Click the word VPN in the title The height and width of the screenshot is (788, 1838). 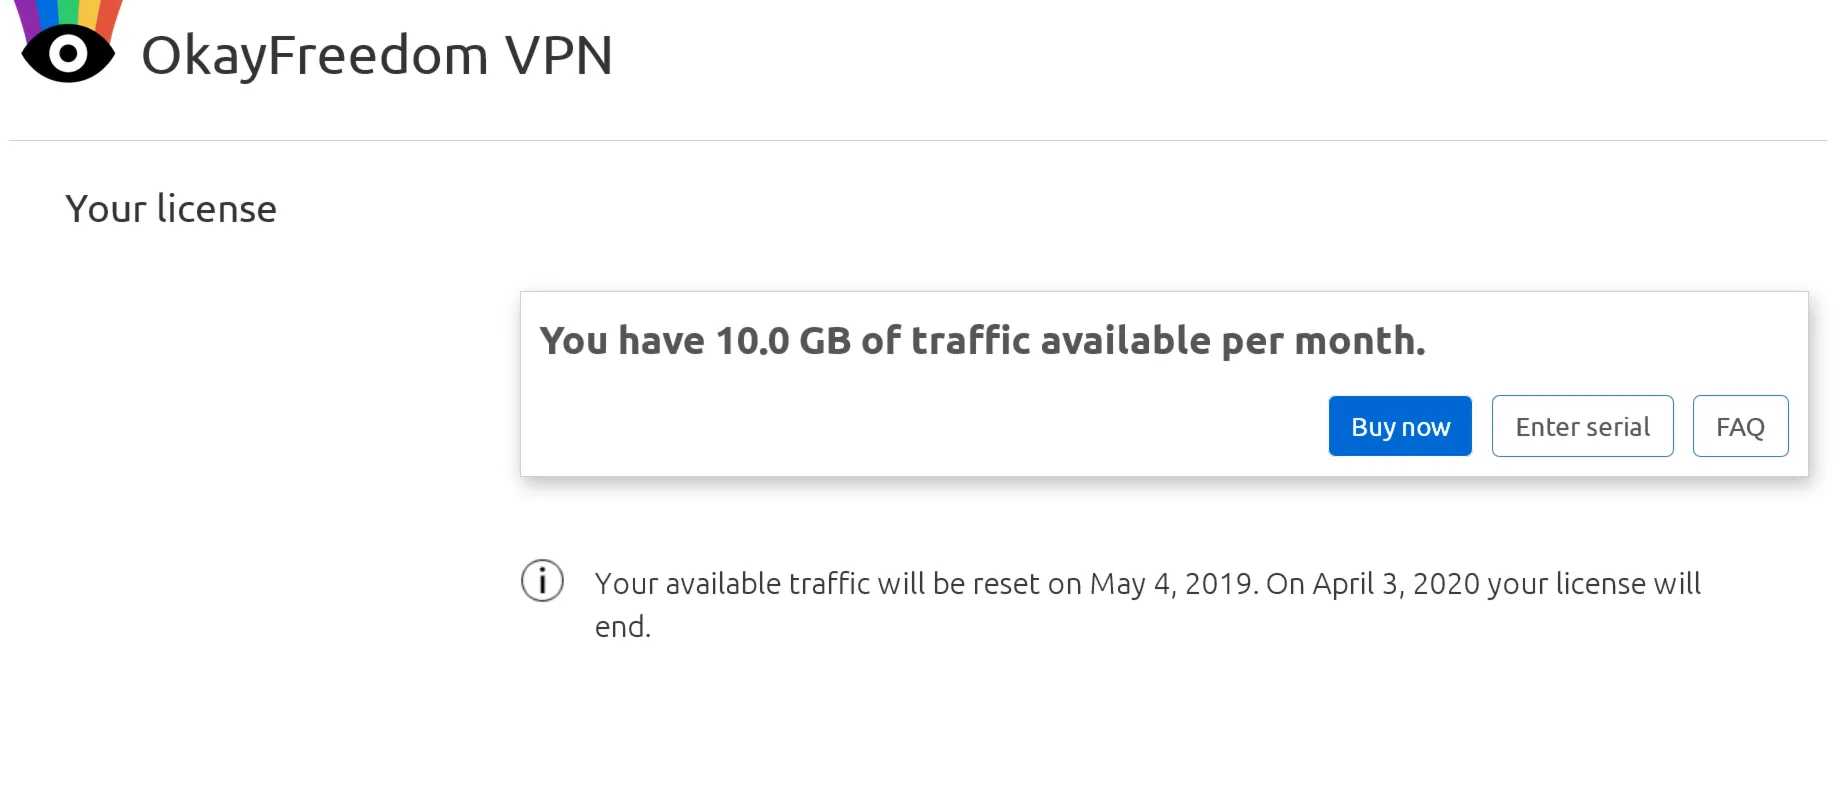click(558, 56)
